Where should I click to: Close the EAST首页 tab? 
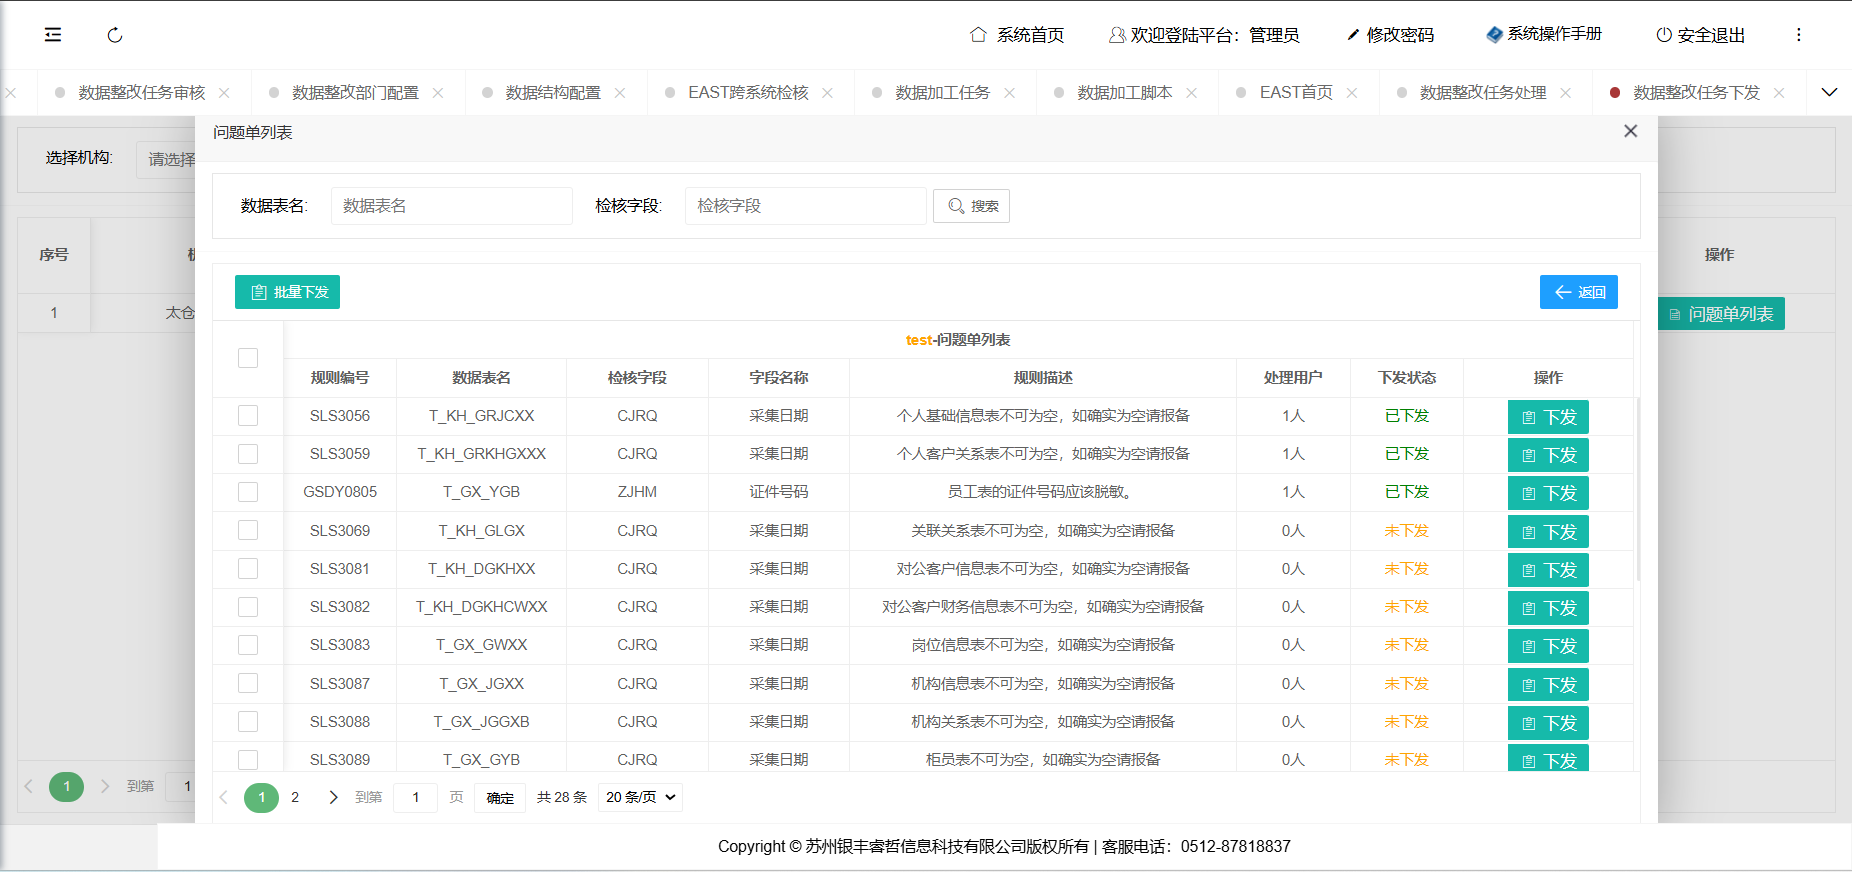coord(1352,93)
